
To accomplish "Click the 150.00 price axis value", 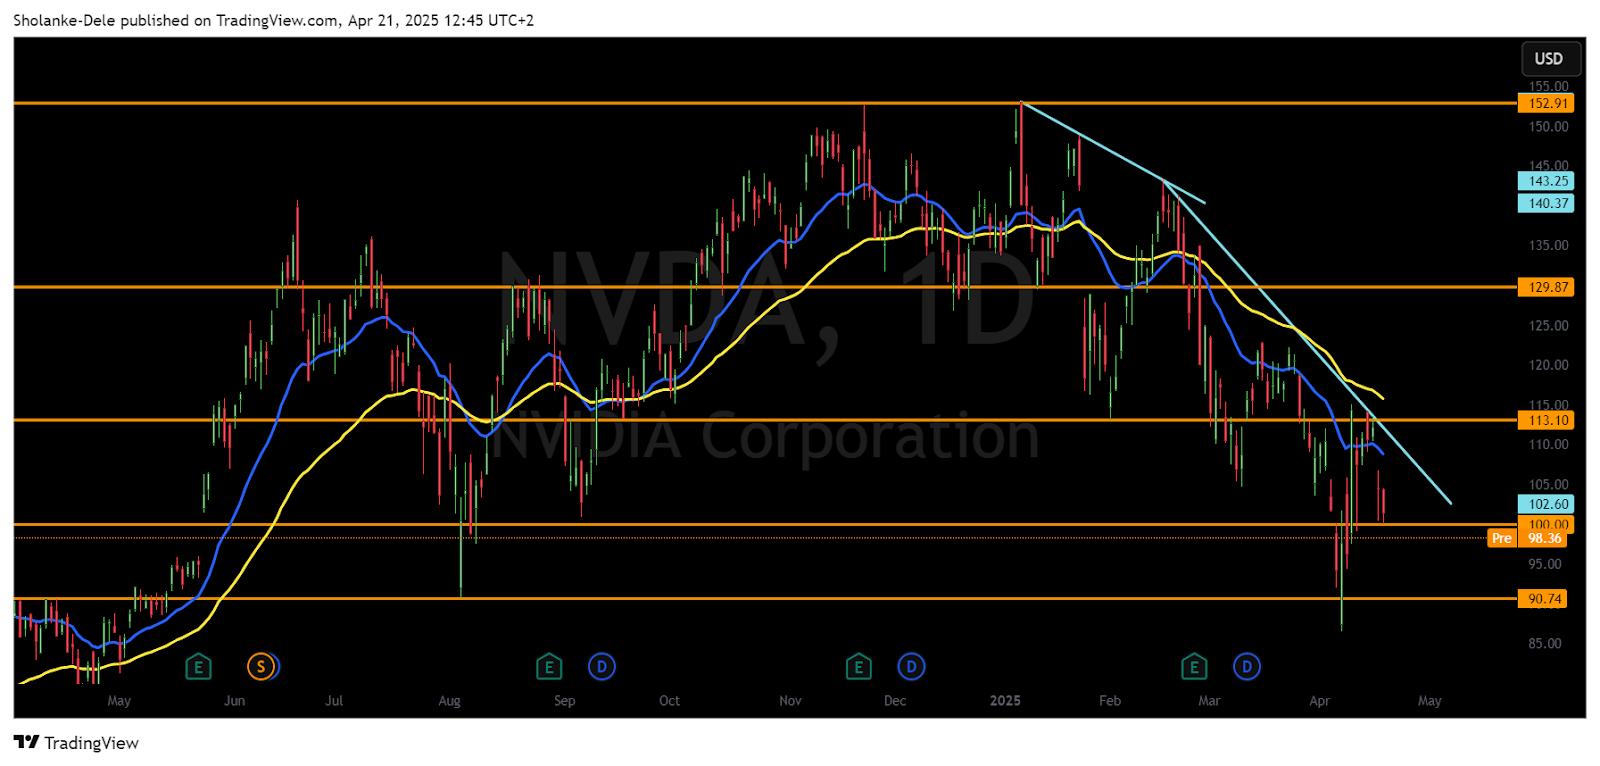I will point(1548,127).
